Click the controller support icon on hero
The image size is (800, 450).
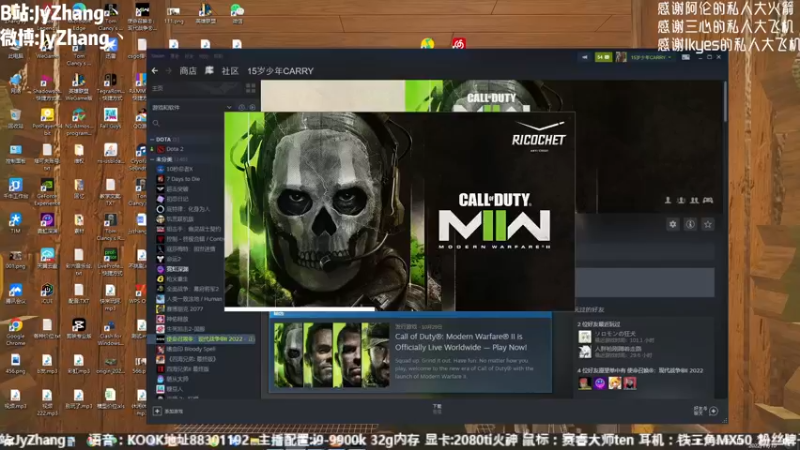coord(708,201)
